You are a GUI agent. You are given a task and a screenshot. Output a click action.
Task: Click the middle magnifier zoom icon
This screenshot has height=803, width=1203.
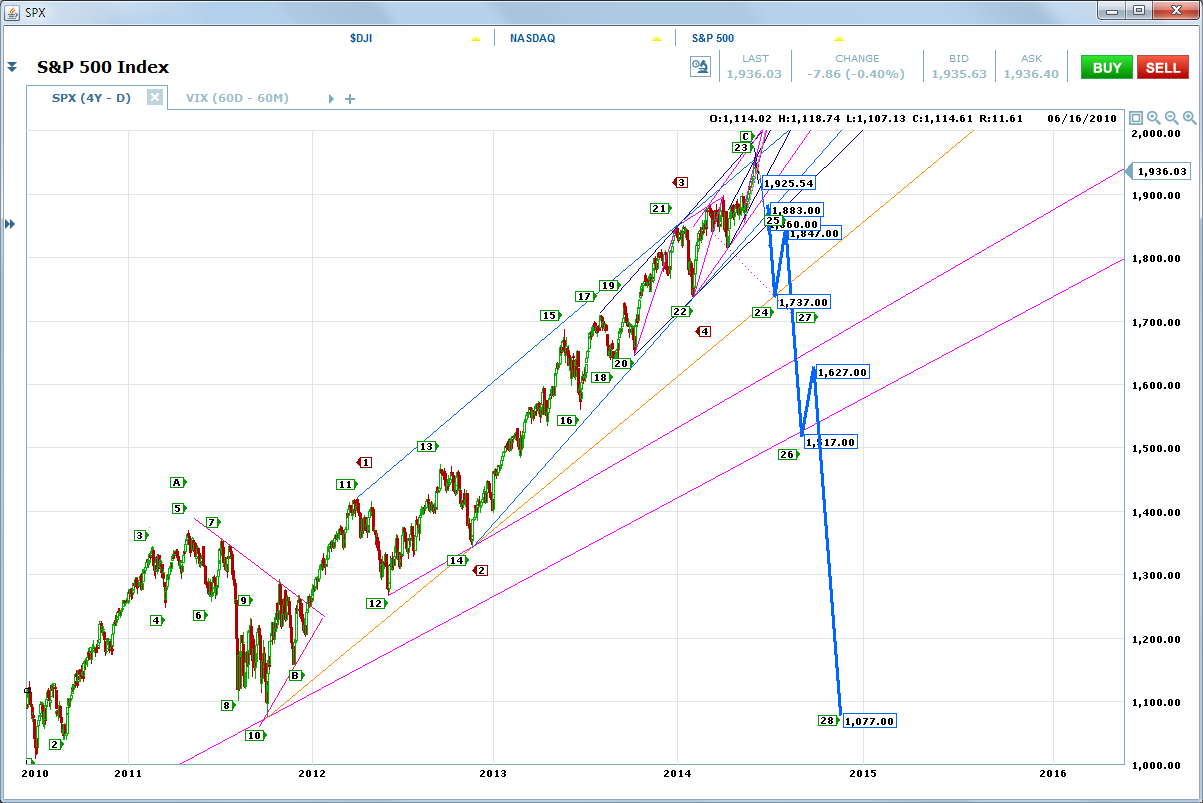tap(1171, 118)
